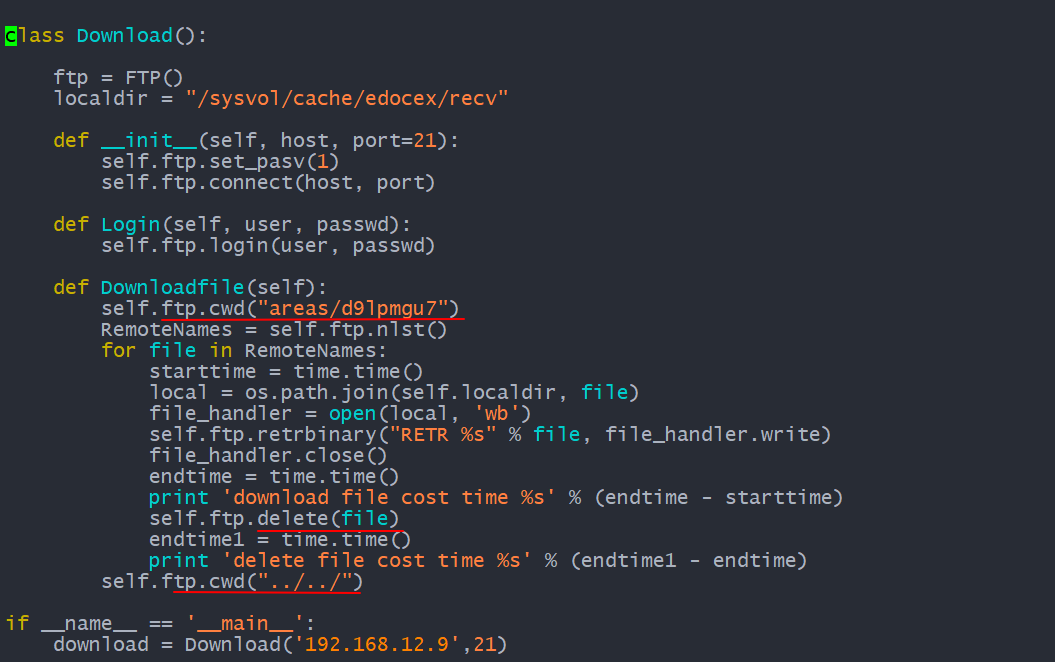1055x662 pixels.
Task: Click the Downloadfile method name
Action: click(172, 287)
